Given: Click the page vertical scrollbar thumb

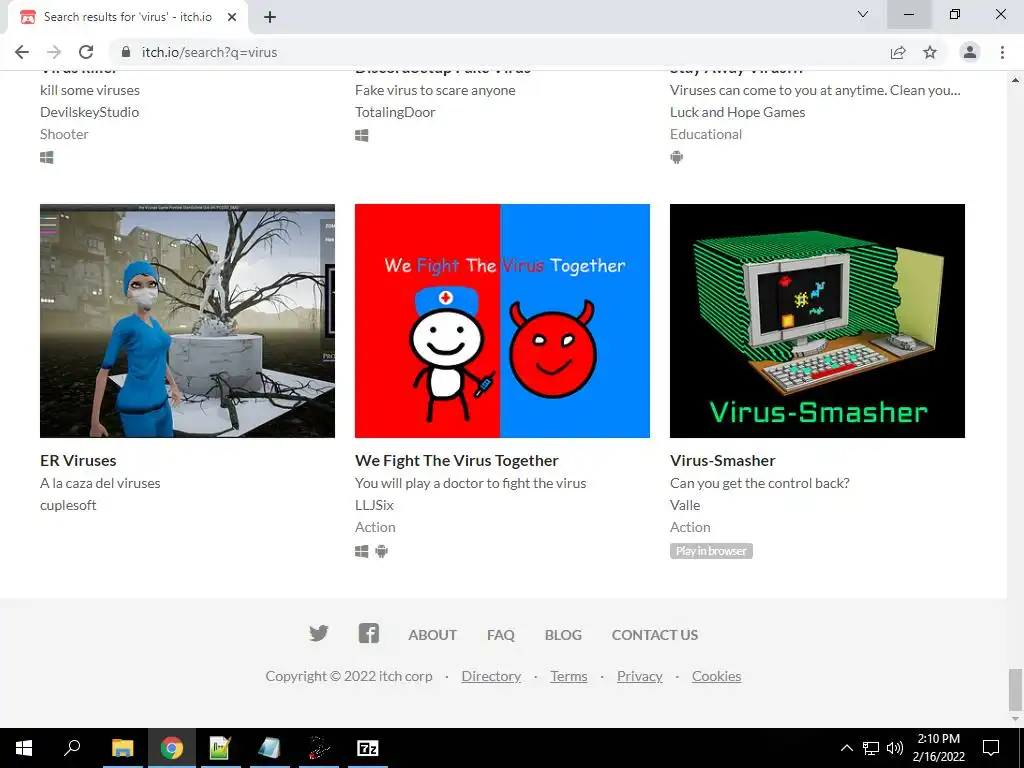Looking at the screenshot, I should click(x=1015, y=688).
